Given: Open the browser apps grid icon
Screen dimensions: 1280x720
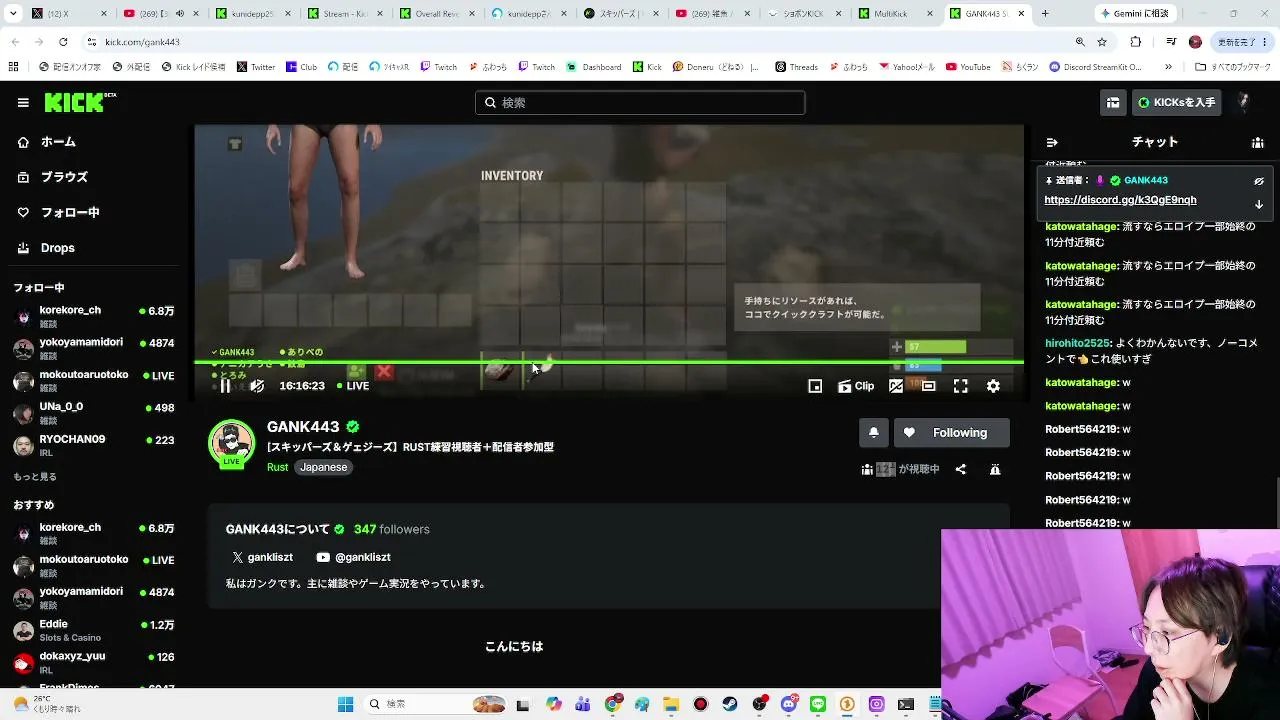Looking at the screenshot, I should (x=14, y=67).
